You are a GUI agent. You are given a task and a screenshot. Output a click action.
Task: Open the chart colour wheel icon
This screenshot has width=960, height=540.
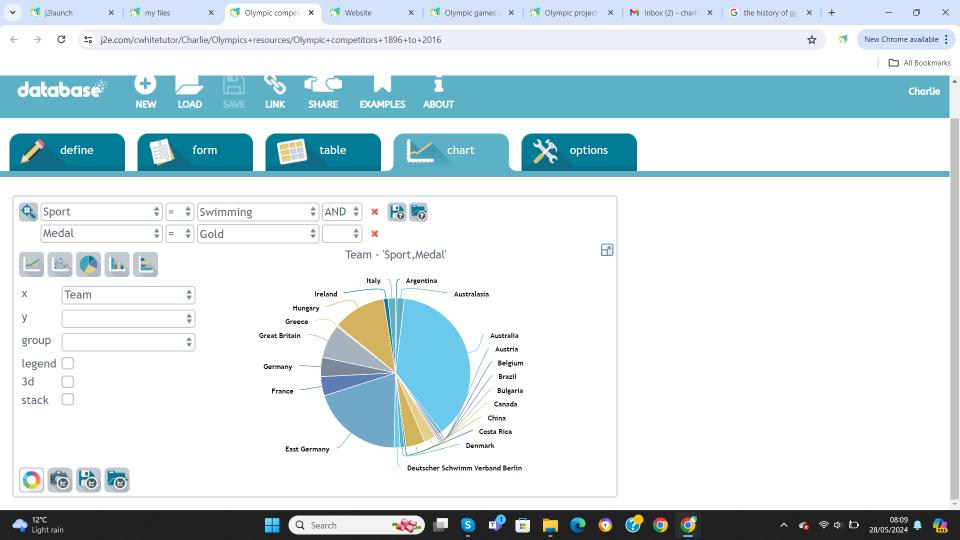tap(32, 480)
